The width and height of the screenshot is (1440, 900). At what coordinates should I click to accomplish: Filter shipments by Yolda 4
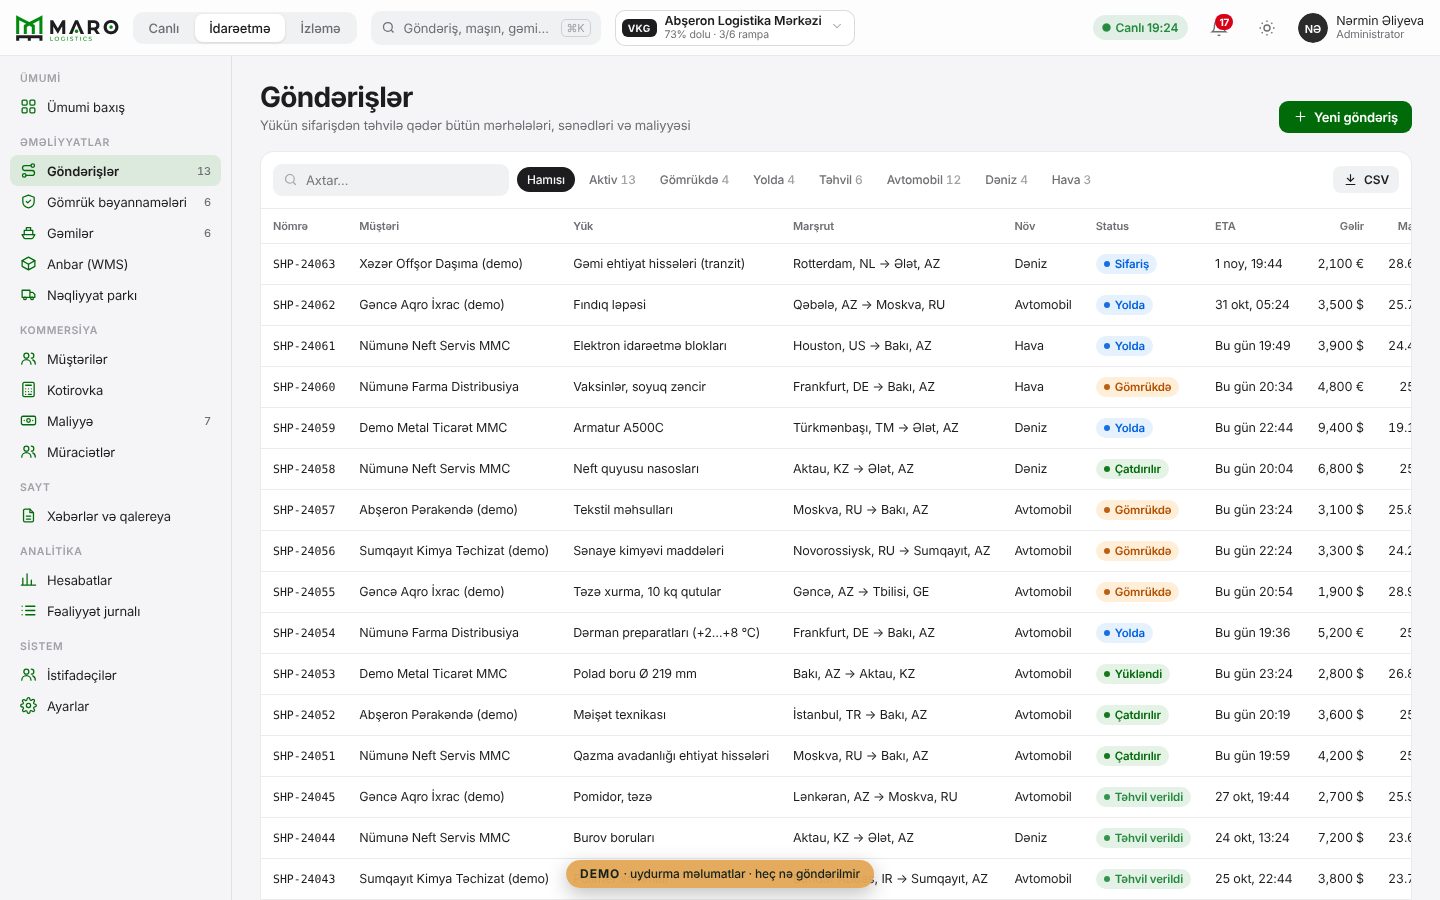click(774, 180)
